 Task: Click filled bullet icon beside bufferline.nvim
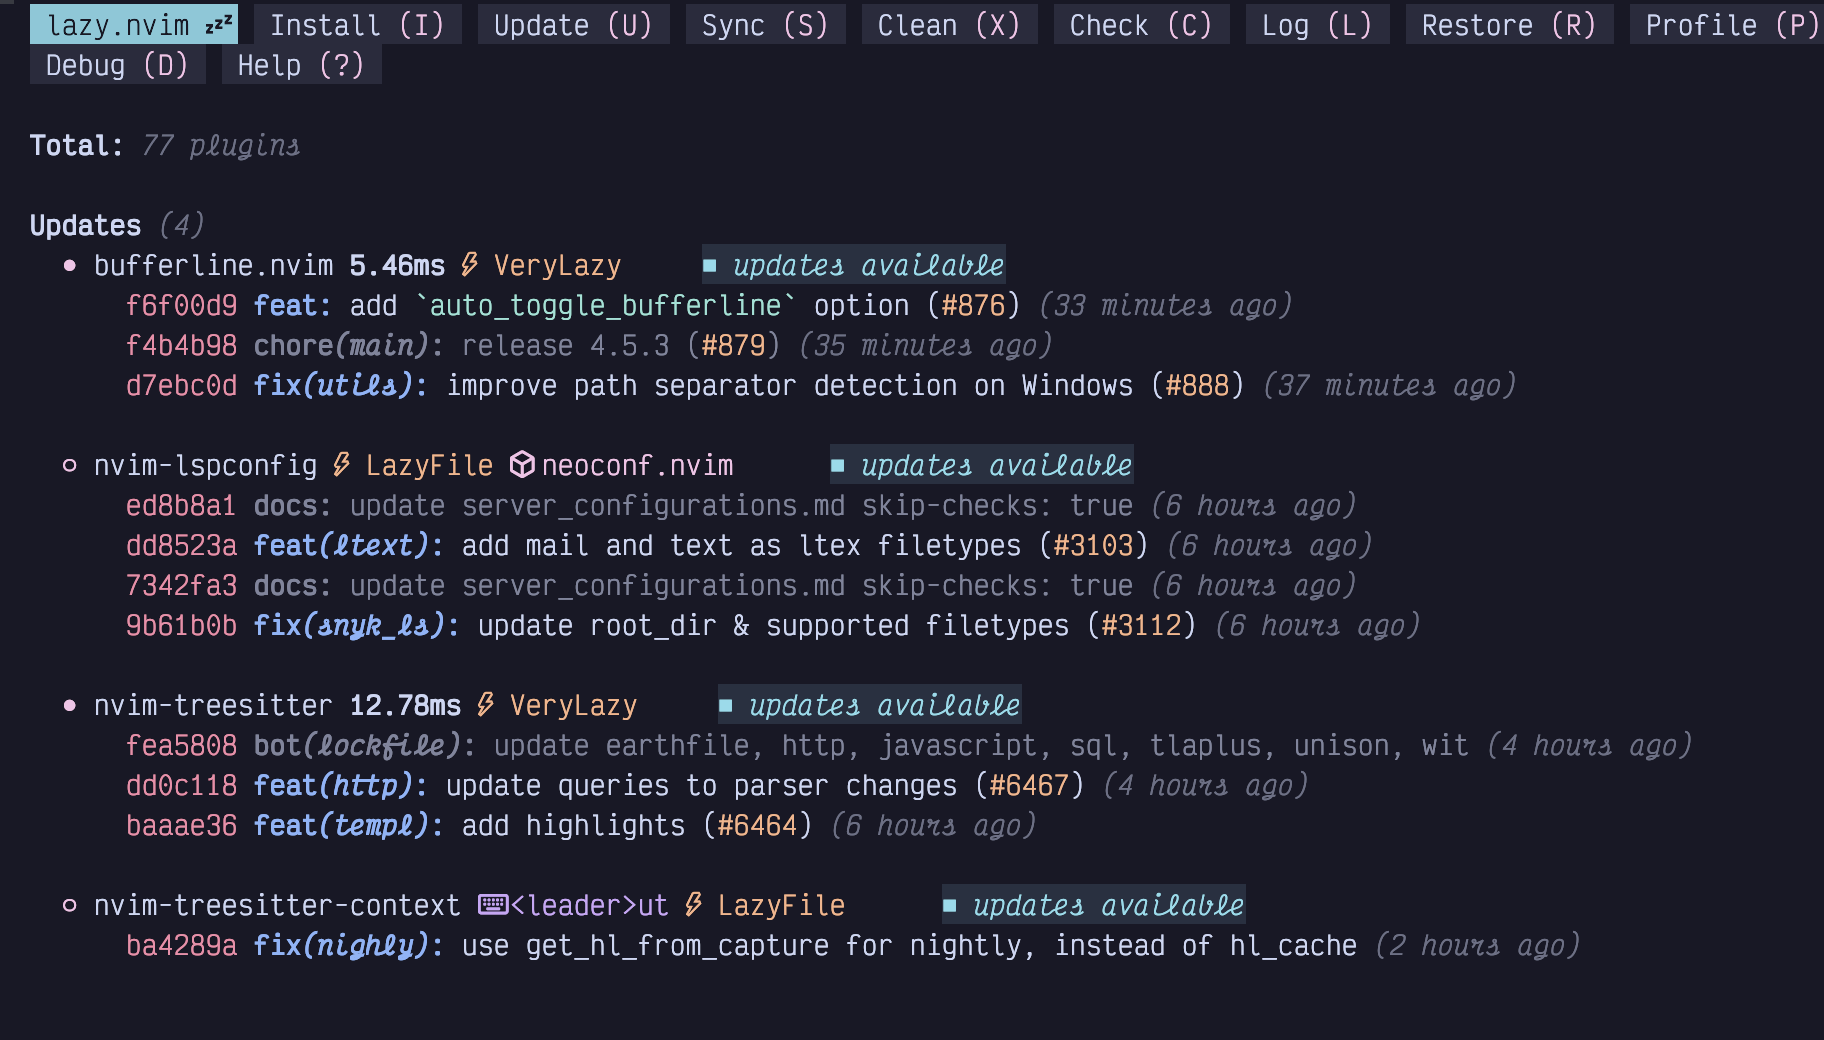coord(69,265)
